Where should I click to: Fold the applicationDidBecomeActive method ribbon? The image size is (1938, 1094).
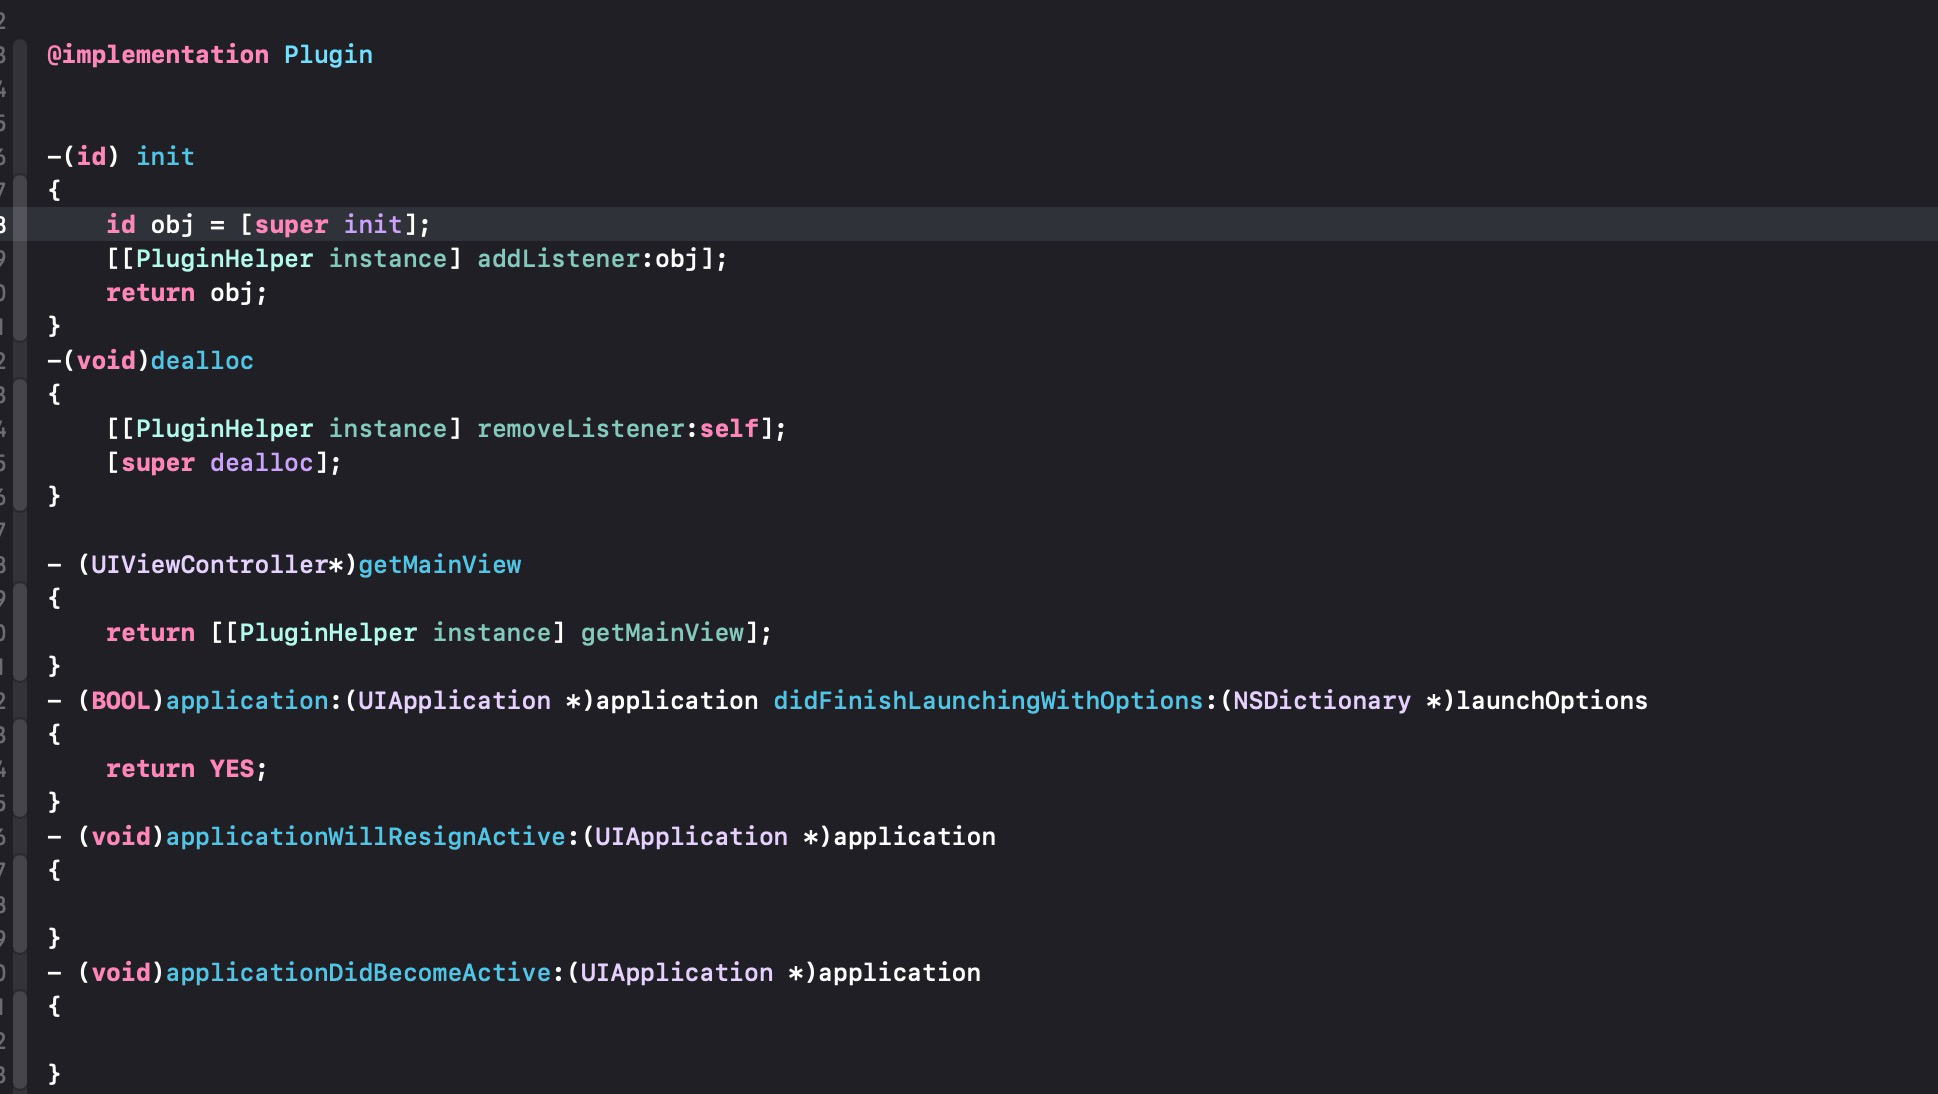[20, 1040]
